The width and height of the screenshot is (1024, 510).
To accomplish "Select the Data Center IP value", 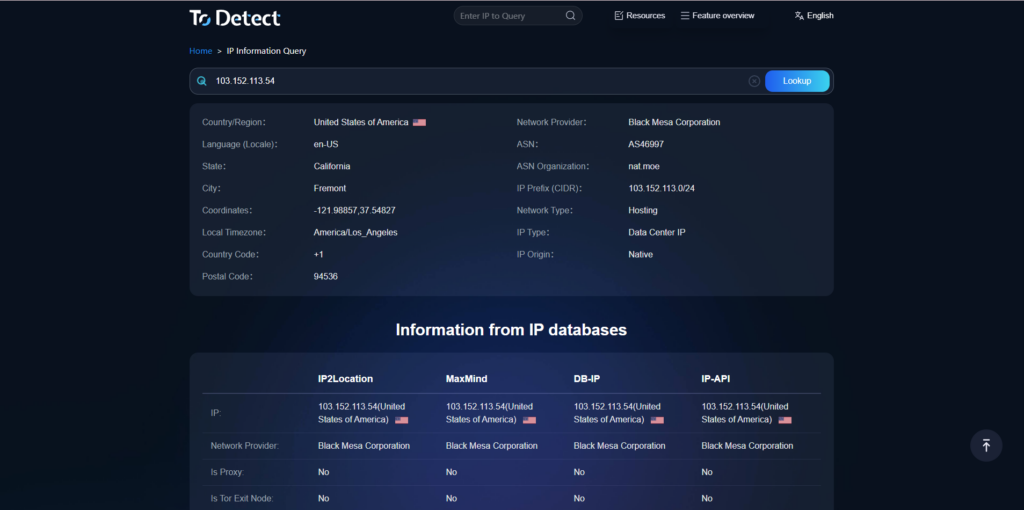I will click(657, 232).
